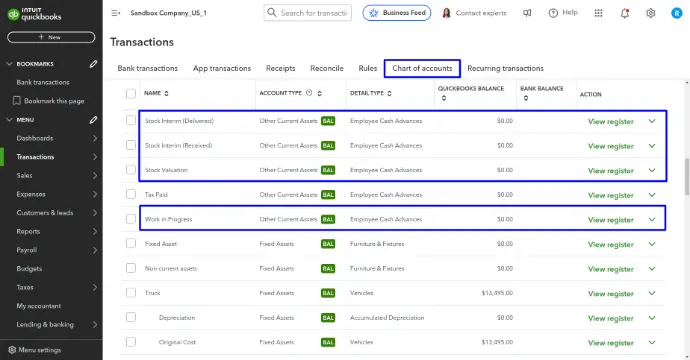Click the Business Feed button
Viewport: 690px width, 360px height.
tap(397, 13)
